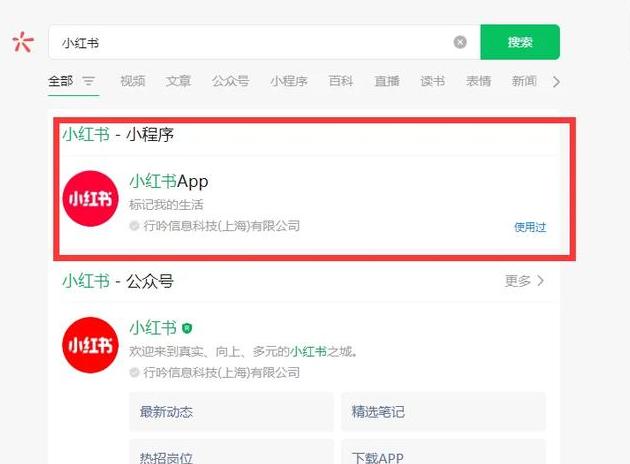
Task: Click the 欢迎来到真实、向上、多元的小红书之城 description
Action: coord(243,352)
